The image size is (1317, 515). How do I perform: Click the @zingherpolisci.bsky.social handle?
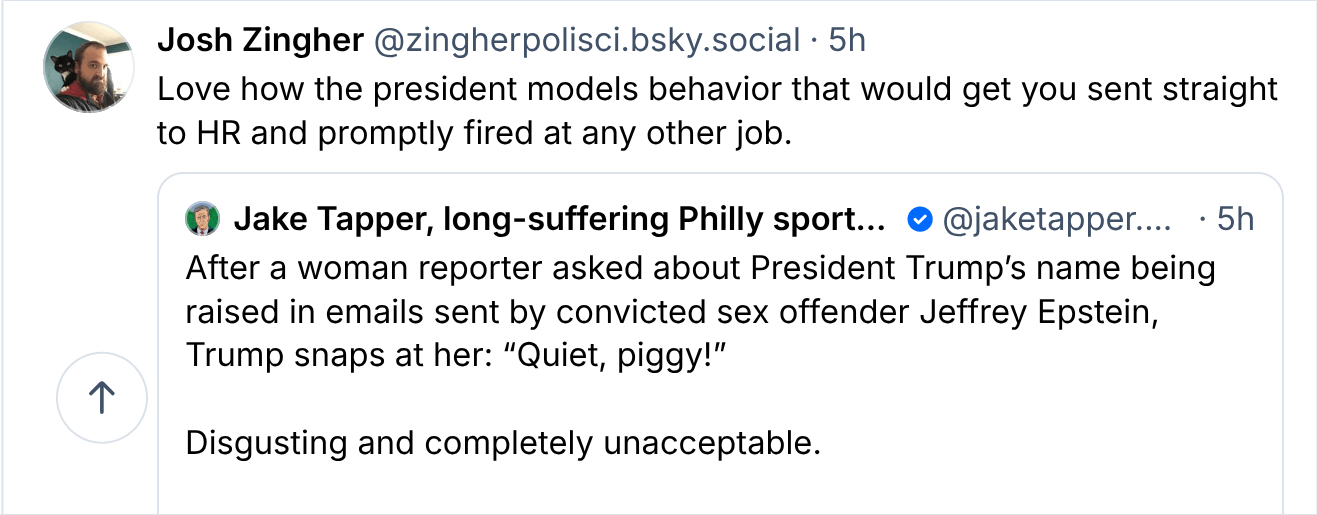coord(586,40)
